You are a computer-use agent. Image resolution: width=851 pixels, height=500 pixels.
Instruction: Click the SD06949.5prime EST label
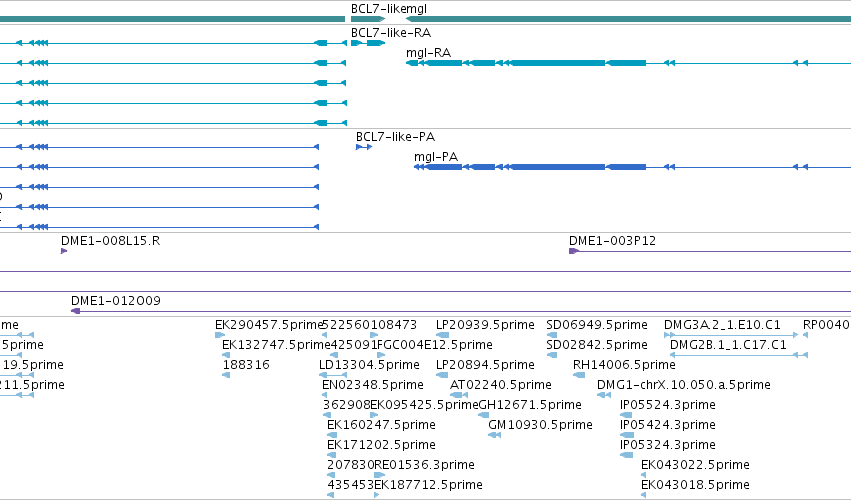pyautogui.click(x=596, y=325)
